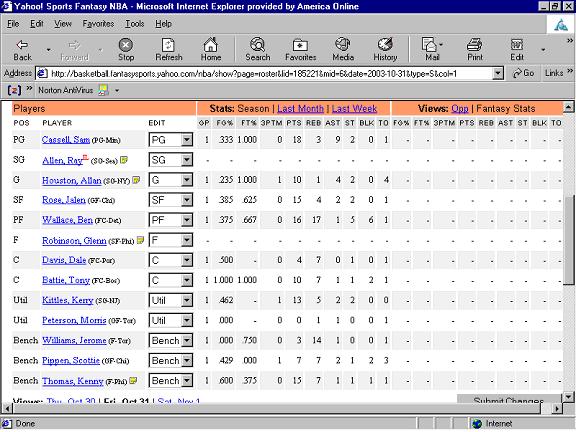Go to the Home page icon
This screenshot has height=432, width=576.
(211, 45)
